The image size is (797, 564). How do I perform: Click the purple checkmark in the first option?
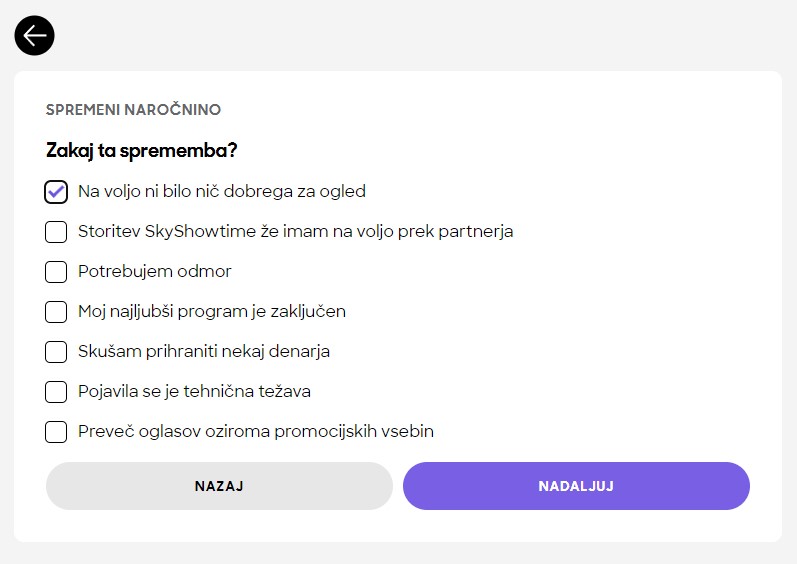click(x=56, y=190)
